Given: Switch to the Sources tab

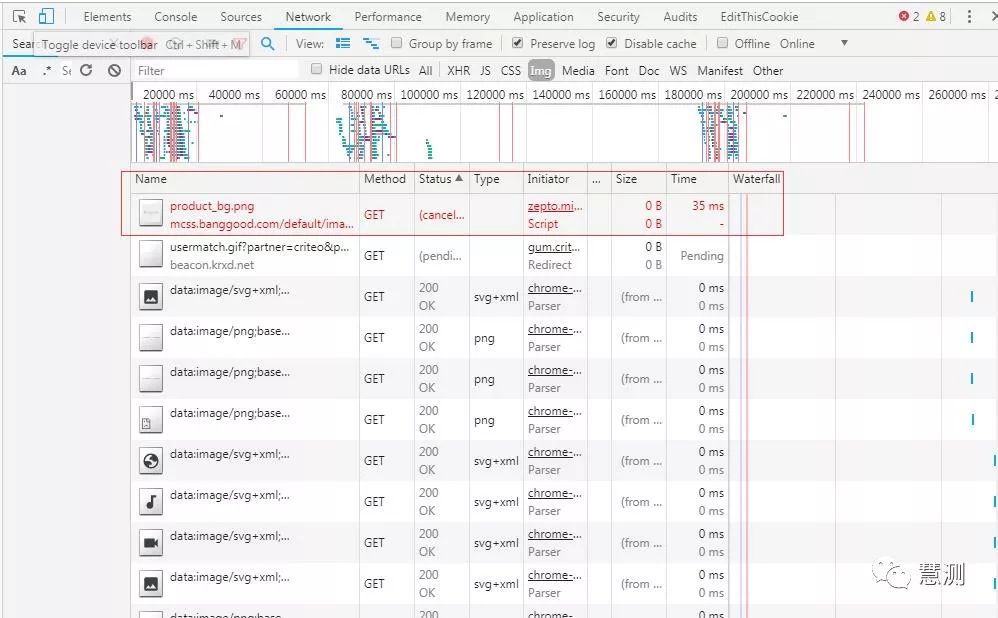Looking at the screenshot, I should [241, 17].
